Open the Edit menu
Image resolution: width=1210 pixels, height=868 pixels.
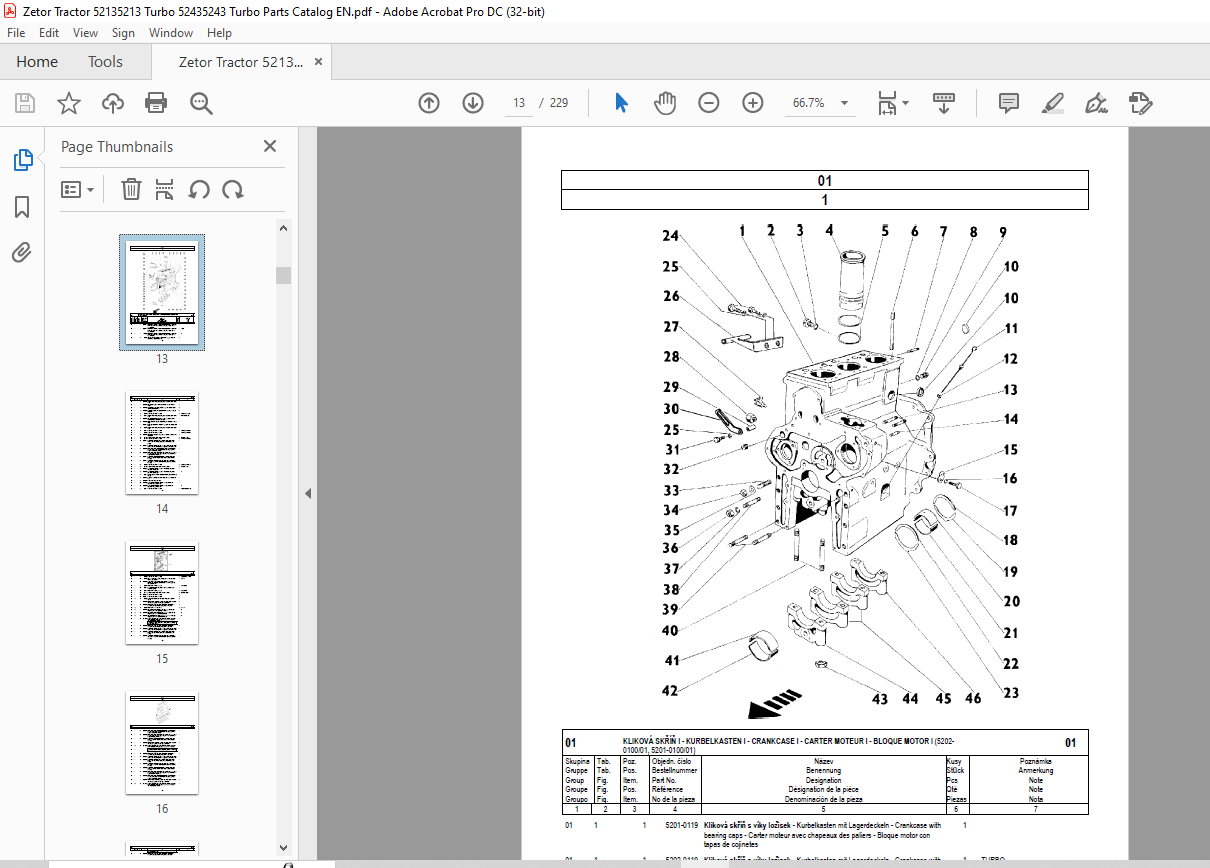49,33
